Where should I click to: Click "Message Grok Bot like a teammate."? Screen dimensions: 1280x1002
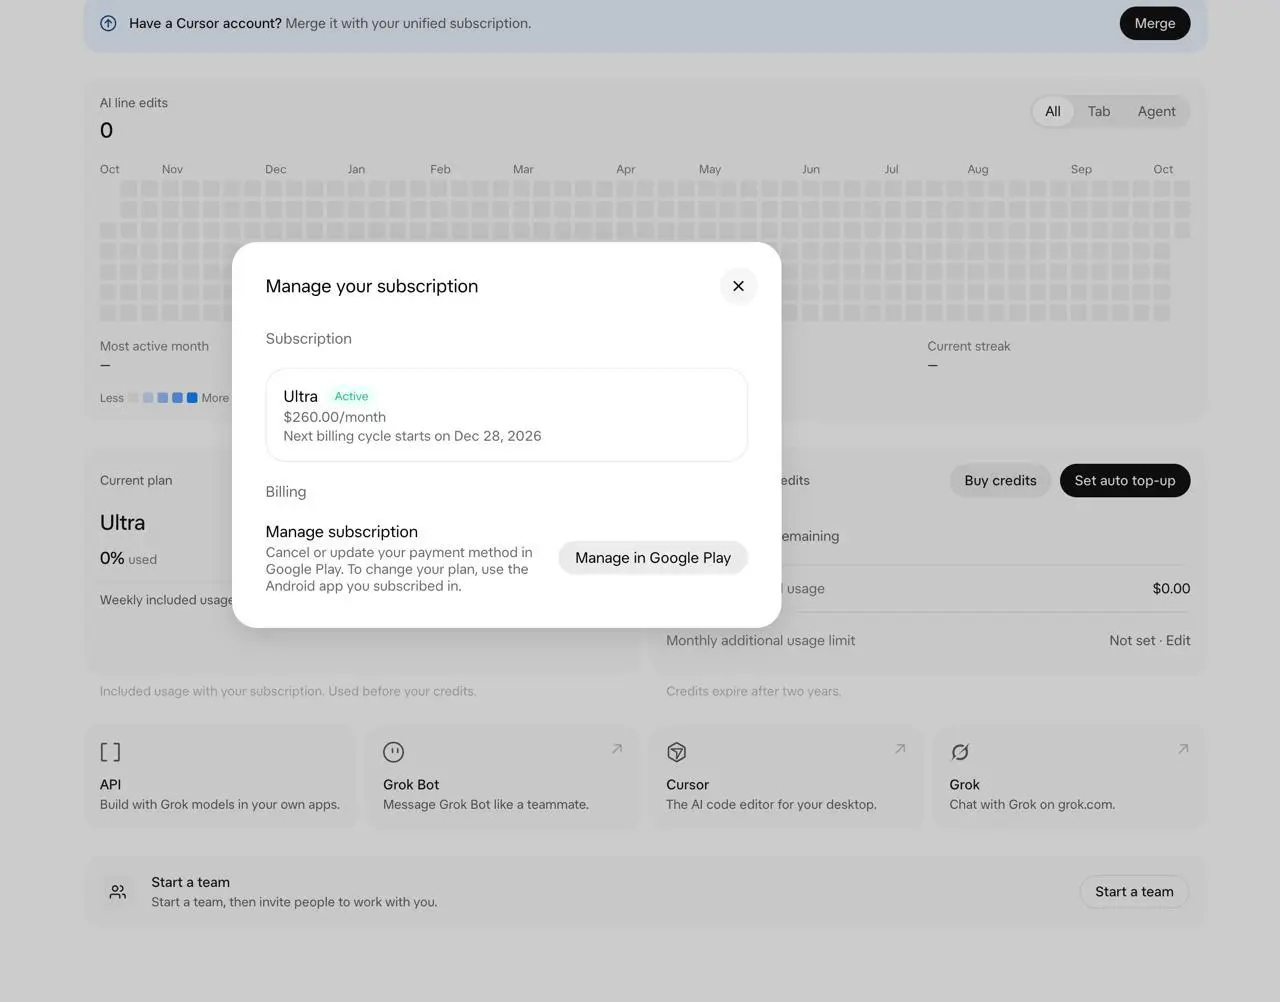pos(486,805)
